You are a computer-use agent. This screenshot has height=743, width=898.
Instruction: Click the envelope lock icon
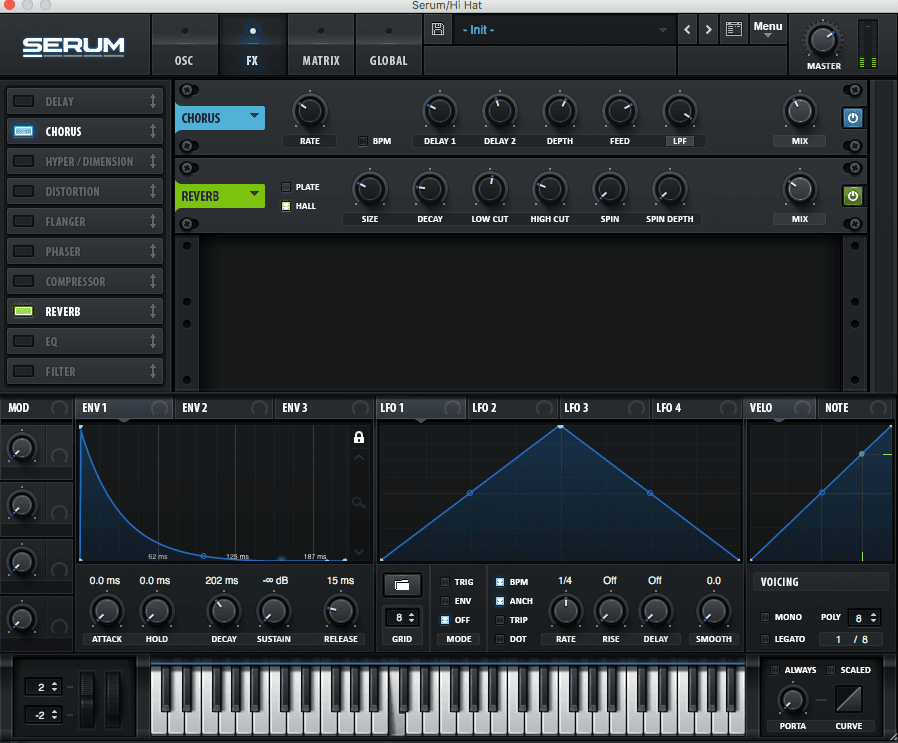pyautogui.click(x=359, y=438)
